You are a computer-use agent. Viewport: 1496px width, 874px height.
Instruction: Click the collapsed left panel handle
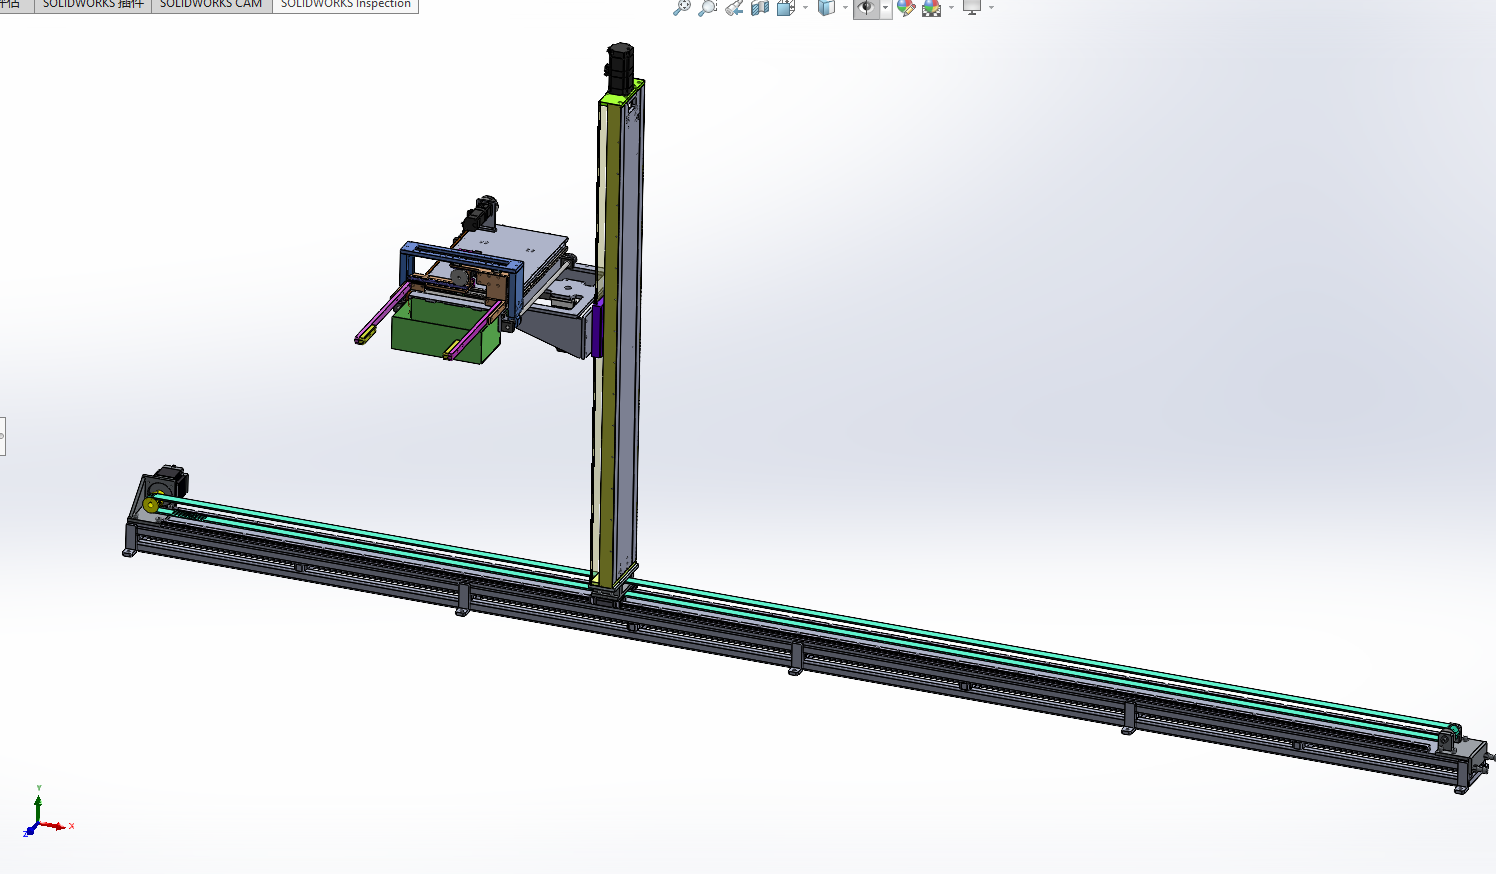click(3, 436)
